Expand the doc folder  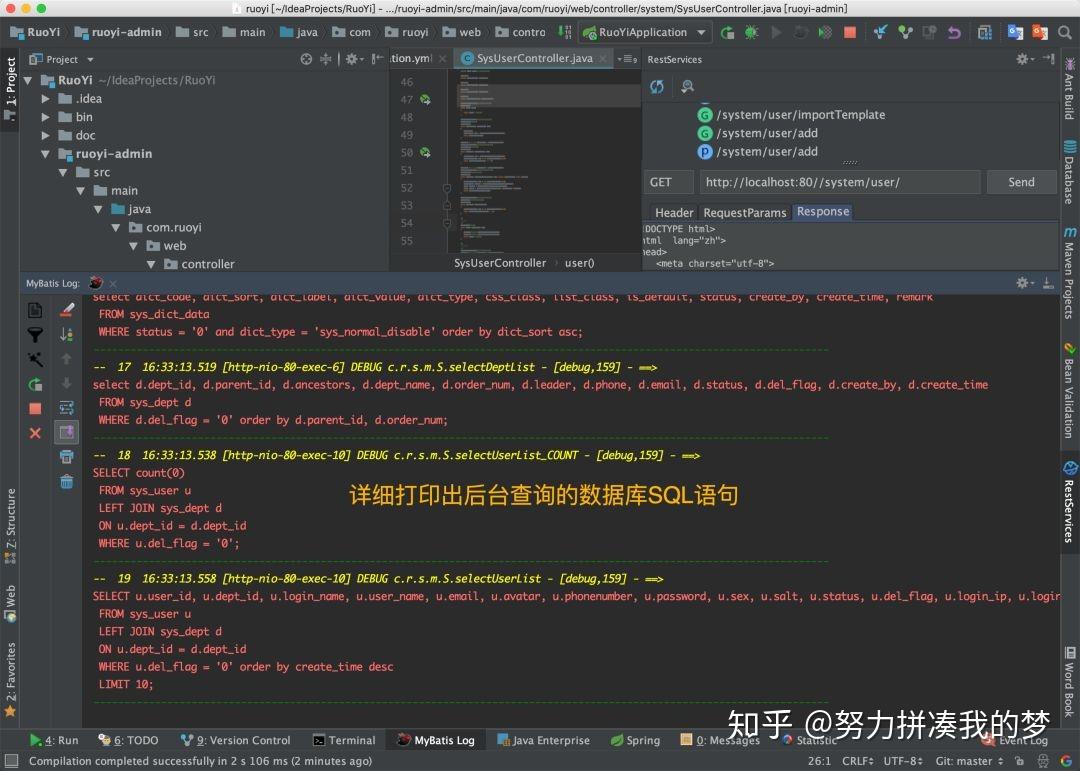pyautogui.click(x=45, y=136)
